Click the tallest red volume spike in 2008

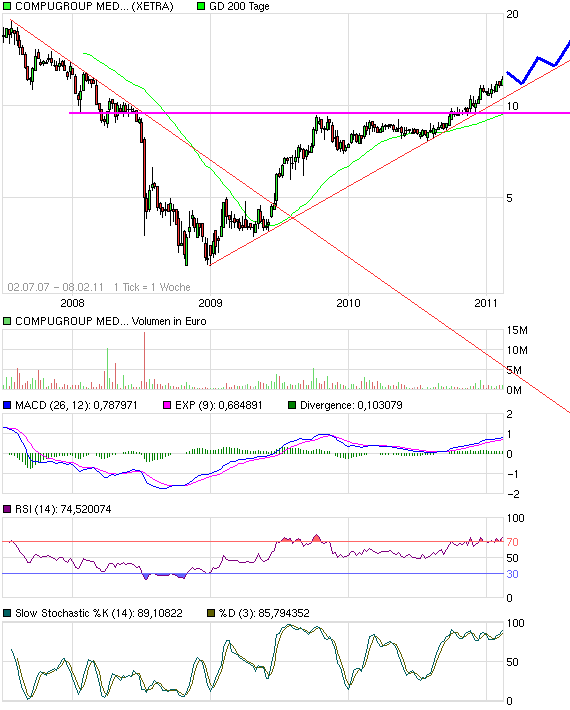pyautogui.click(x=144, y=361)
